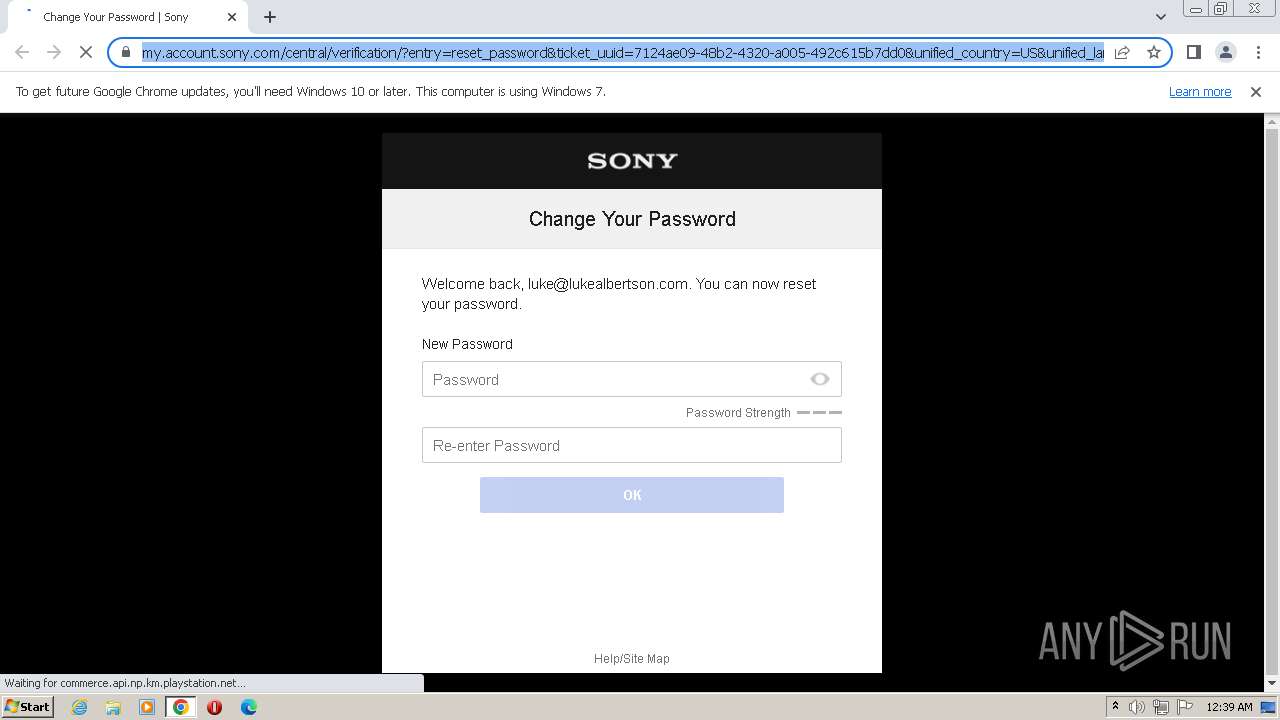Click the New Password input field
Screen dimensions: 1280x720
[631, 379]
